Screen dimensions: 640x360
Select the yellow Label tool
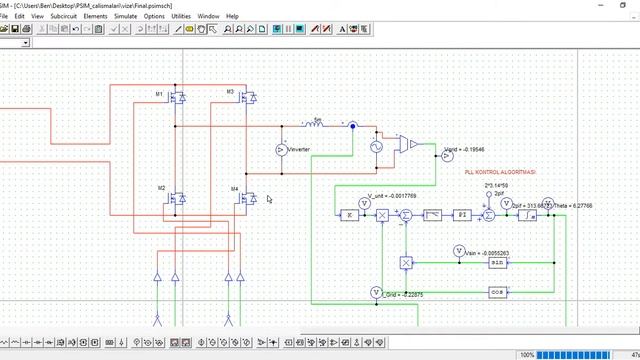[189, 29]
